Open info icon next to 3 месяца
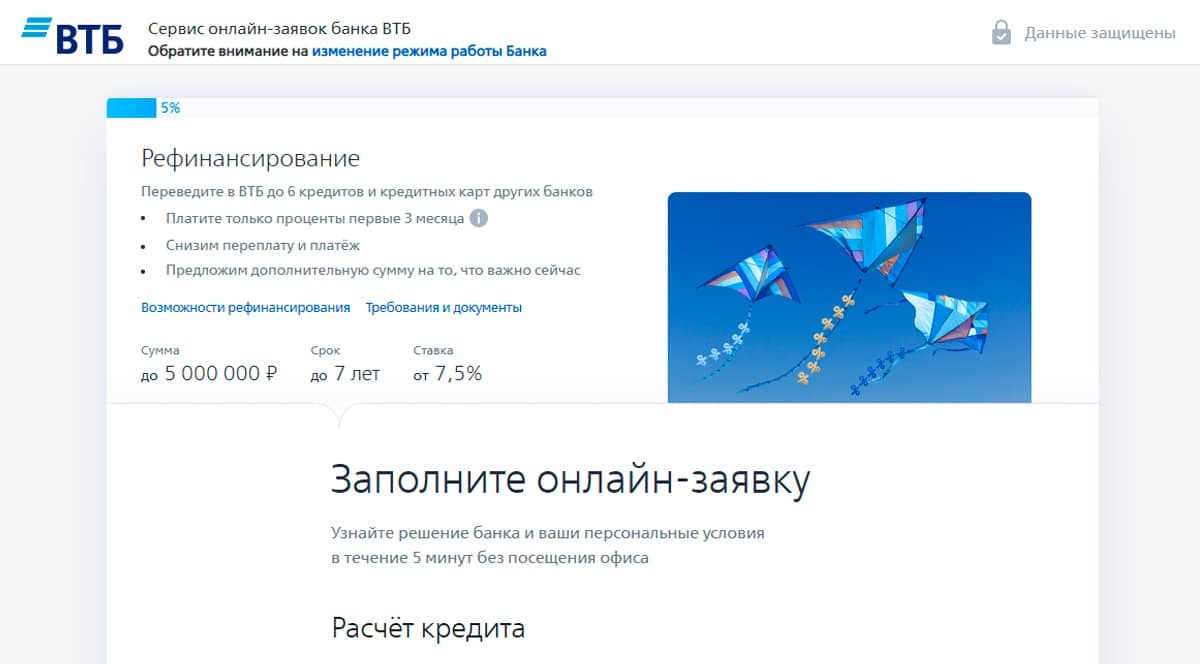The height and width of the screenshot is (664, 1200). 479,218
